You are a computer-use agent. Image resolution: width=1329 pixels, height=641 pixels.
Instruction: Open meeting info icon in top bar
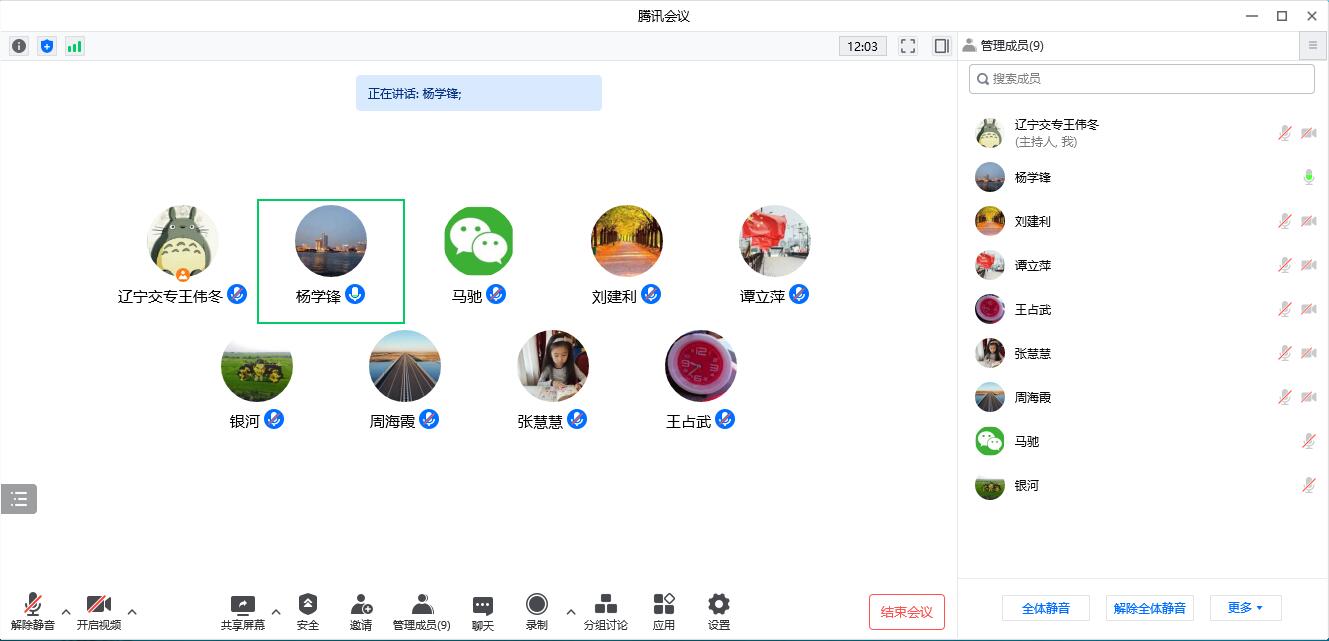[19, 46]
